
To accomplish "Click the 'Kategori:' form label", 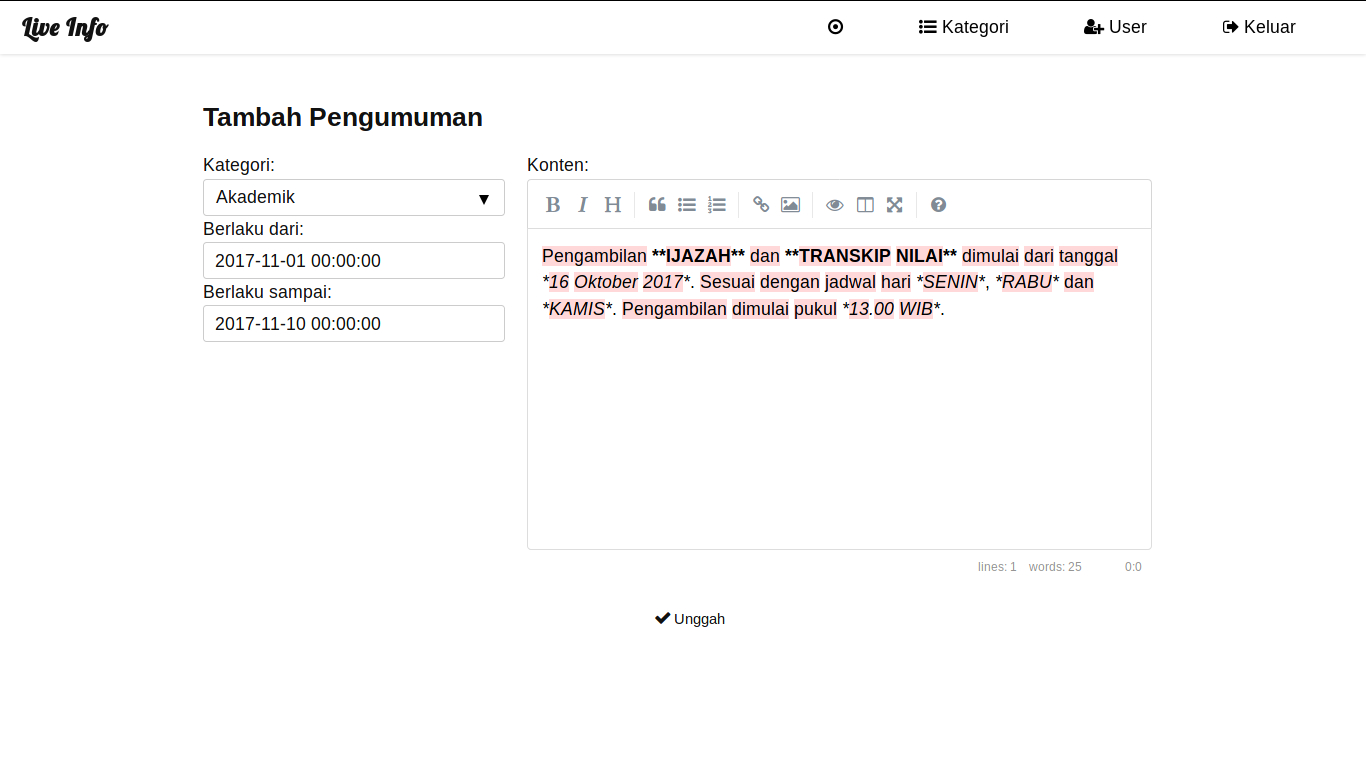I will tap(239, 165).
